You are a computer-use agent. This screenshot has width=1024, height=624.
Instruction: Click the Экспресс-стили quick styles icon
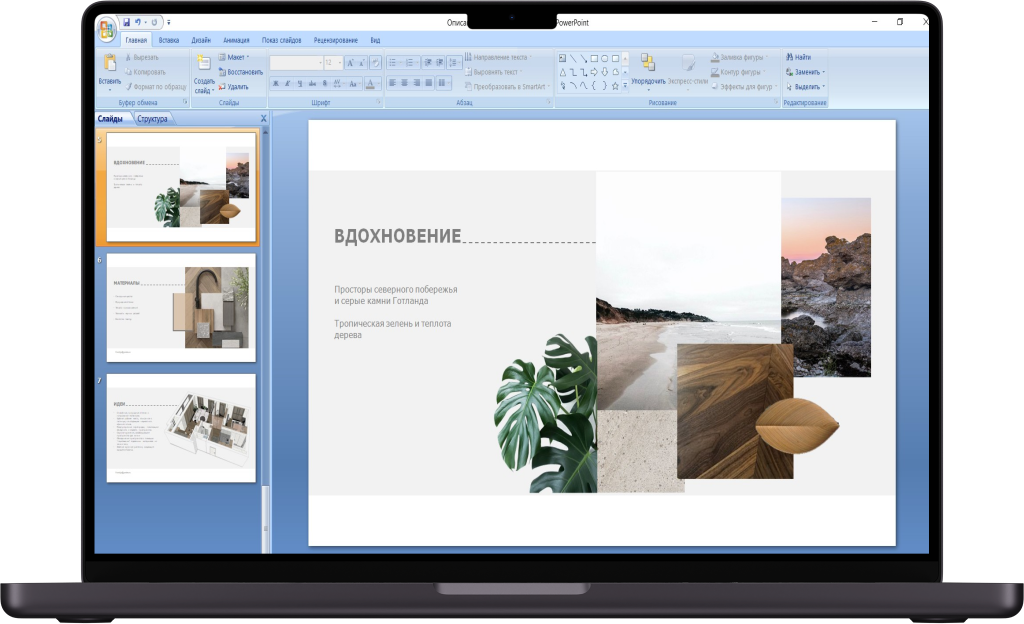coord(688,63)
